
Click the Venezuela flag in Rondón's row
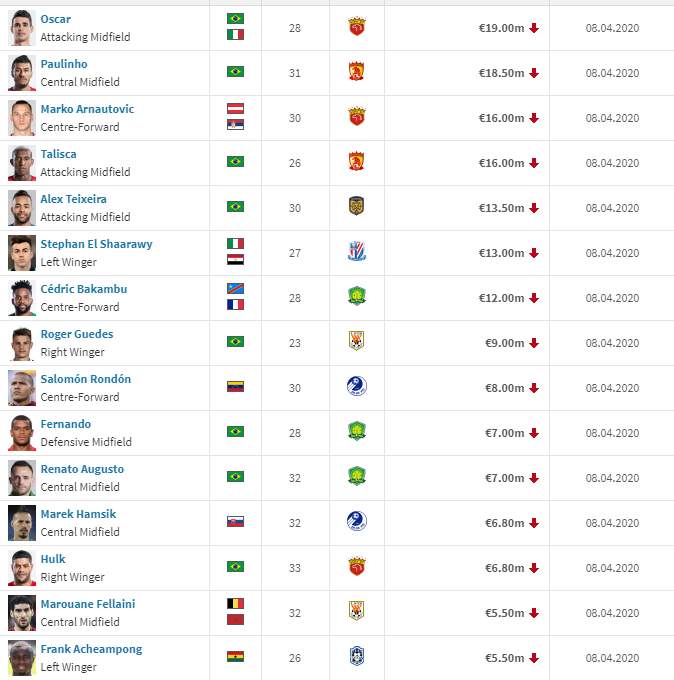(x=236, y=386)
